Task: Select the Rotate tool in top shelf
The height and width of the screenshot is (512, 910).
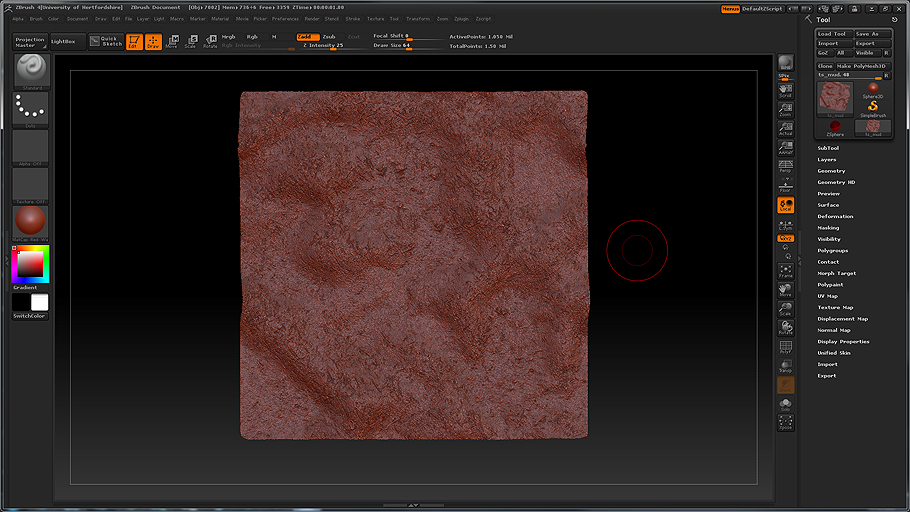Action: pyautogui.click(x=210, y=42)
